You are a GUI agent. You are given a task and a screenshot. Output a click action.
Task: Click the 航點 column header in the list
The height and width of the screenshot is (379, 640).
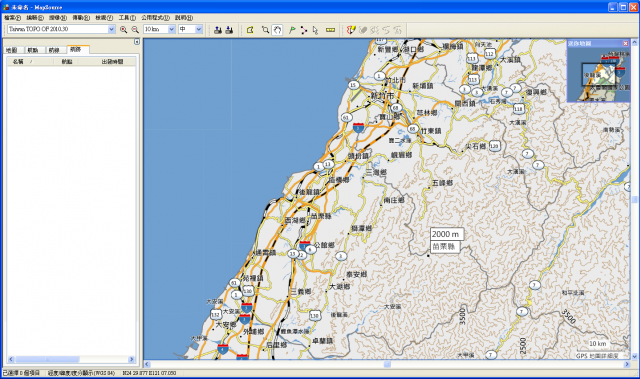click(67, 62)
